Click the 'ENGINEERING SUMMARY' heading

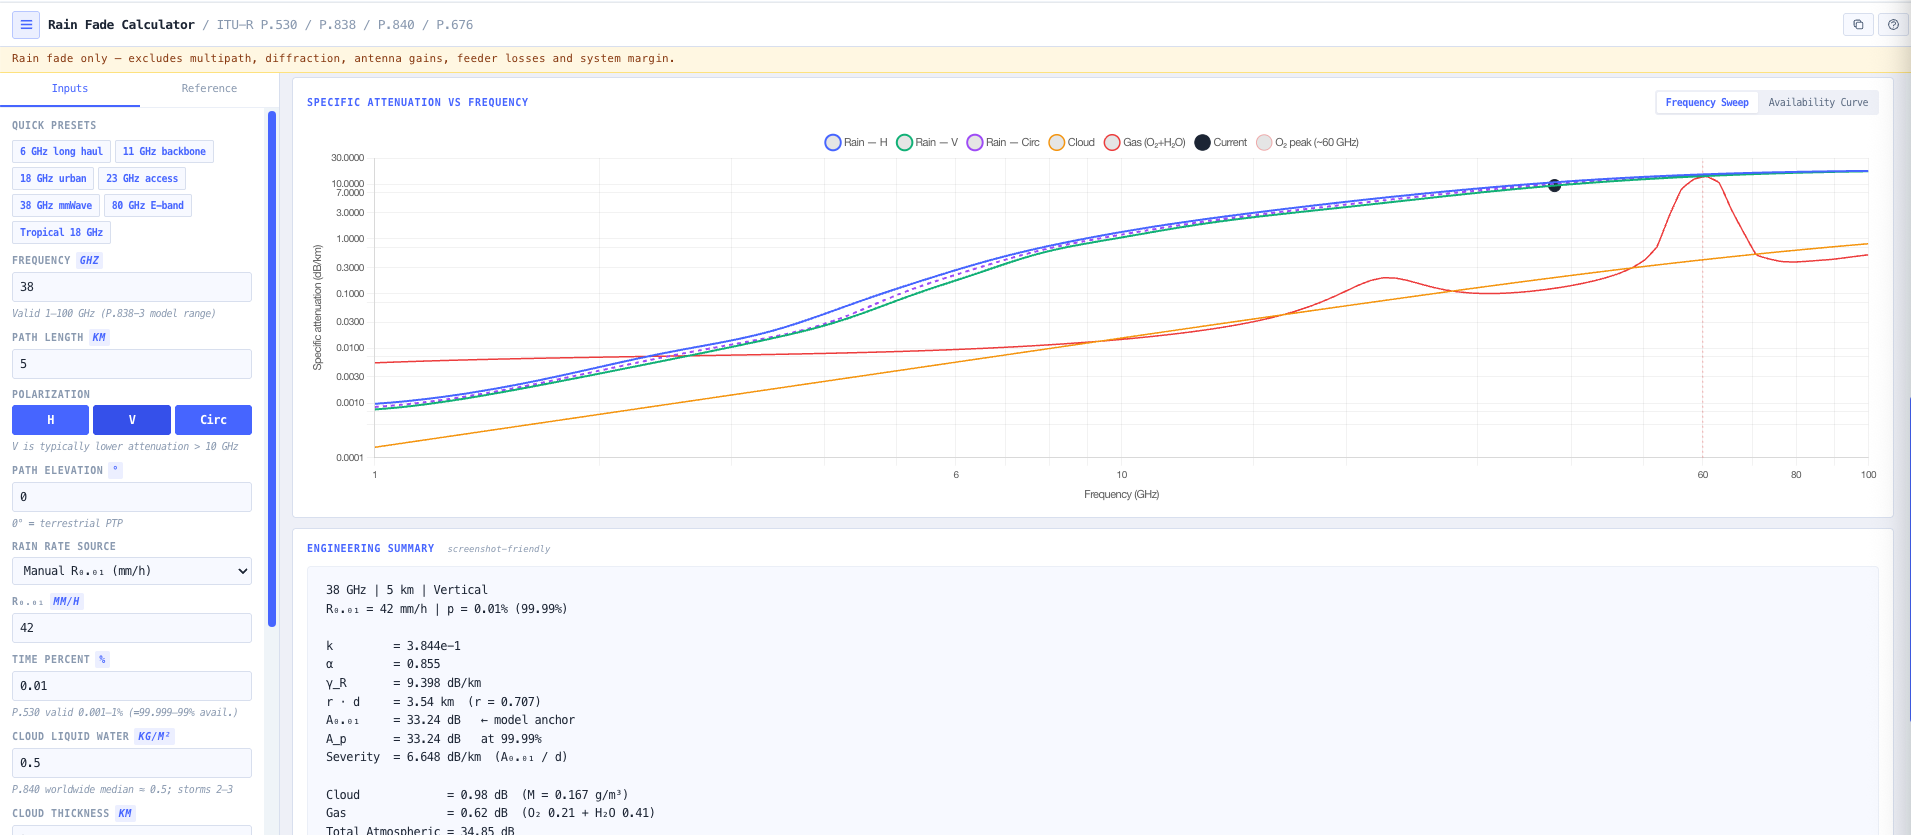click(x=370, y=548)
